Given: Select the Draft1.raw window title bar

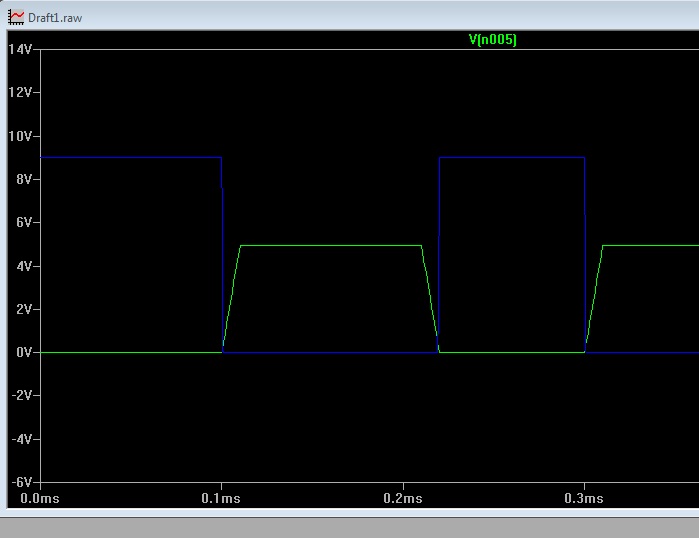Looking at the screenshot, I should pos(350,18).
